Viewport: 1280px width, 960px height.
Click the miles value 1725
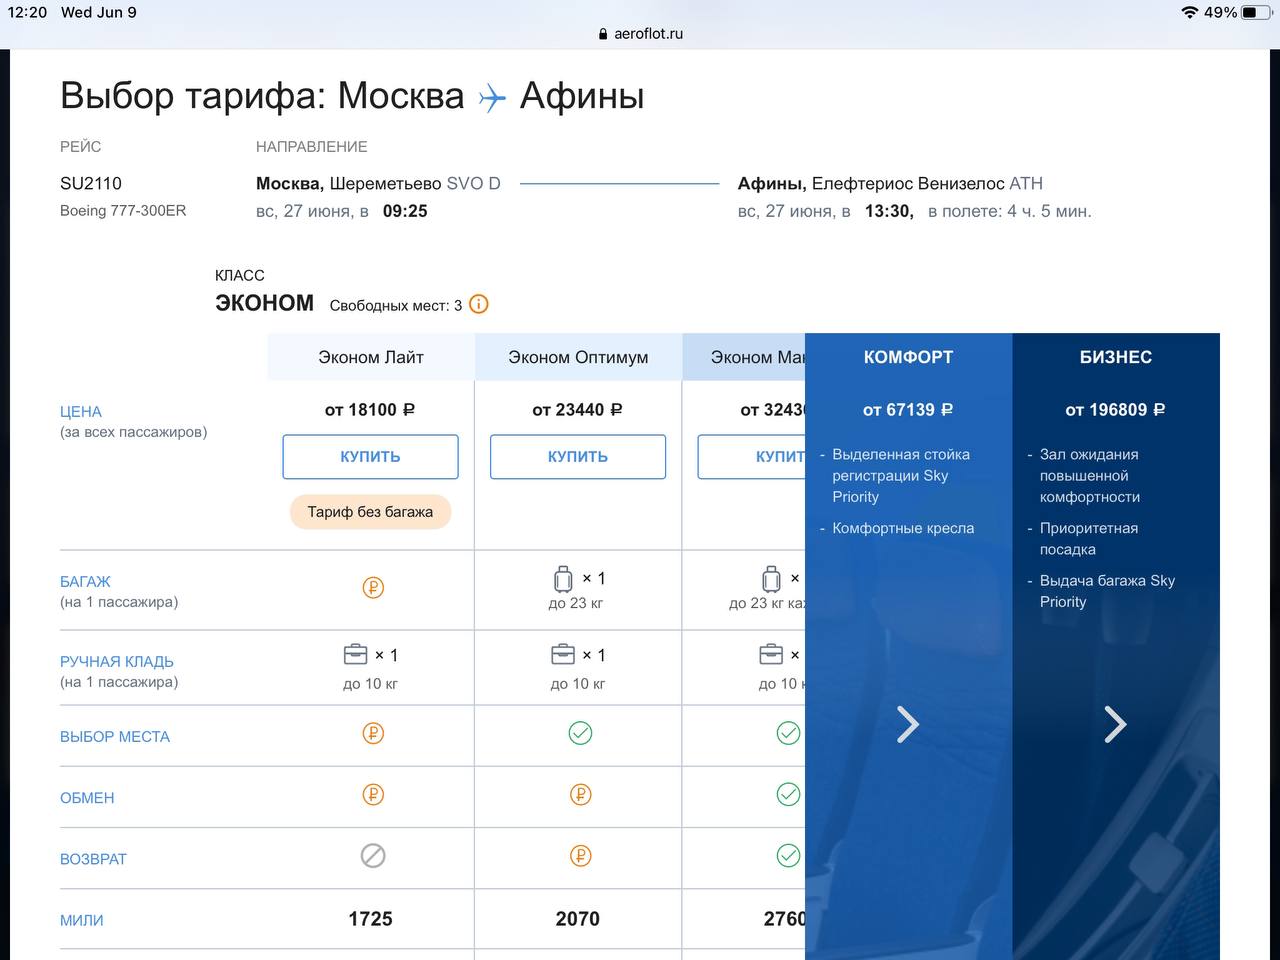click(x=370, y=919)
